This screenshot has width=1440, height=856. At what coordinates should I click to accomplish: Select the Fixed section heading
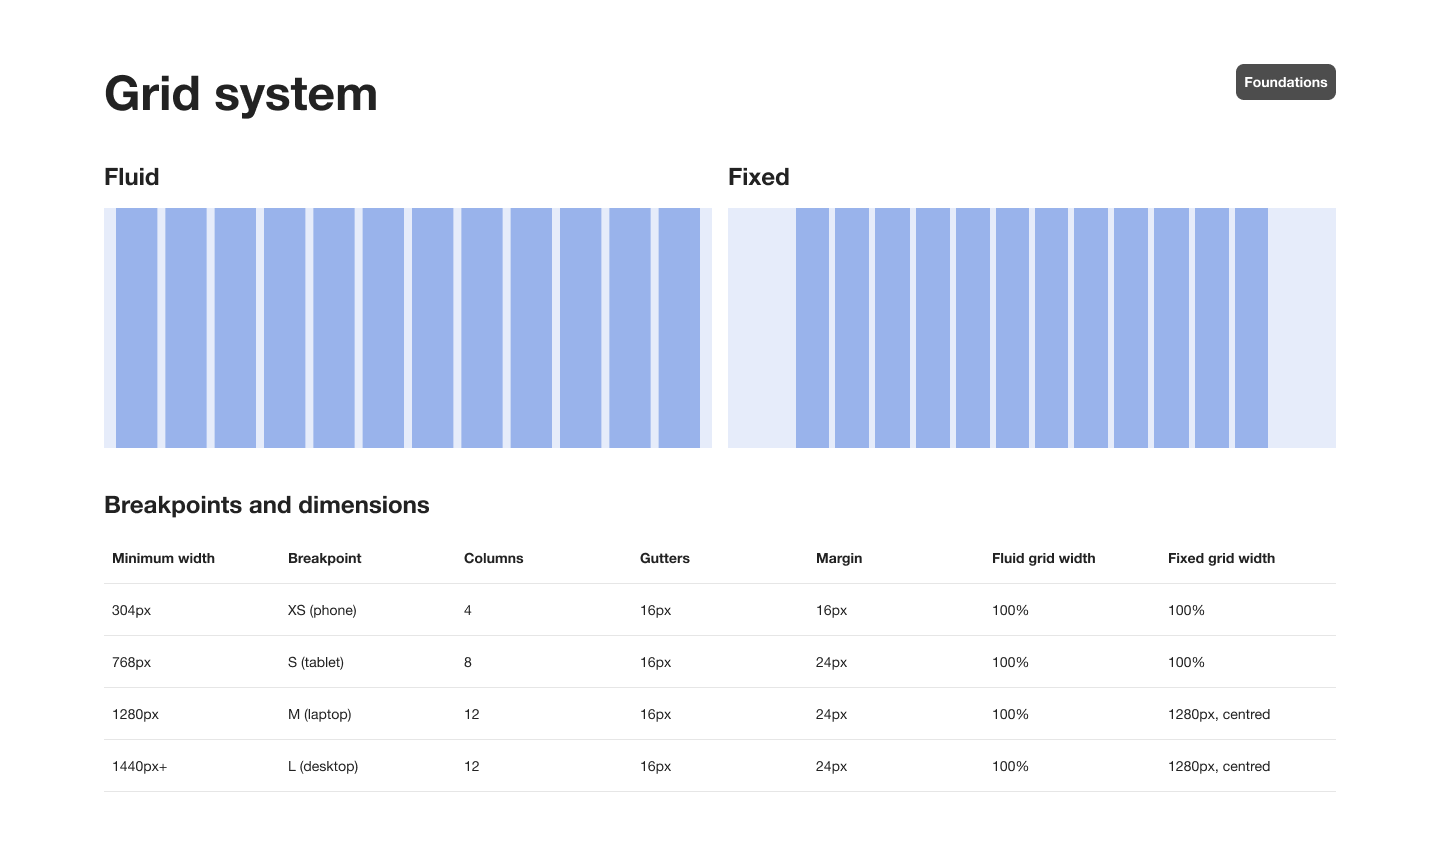click(x=759, y=177)
